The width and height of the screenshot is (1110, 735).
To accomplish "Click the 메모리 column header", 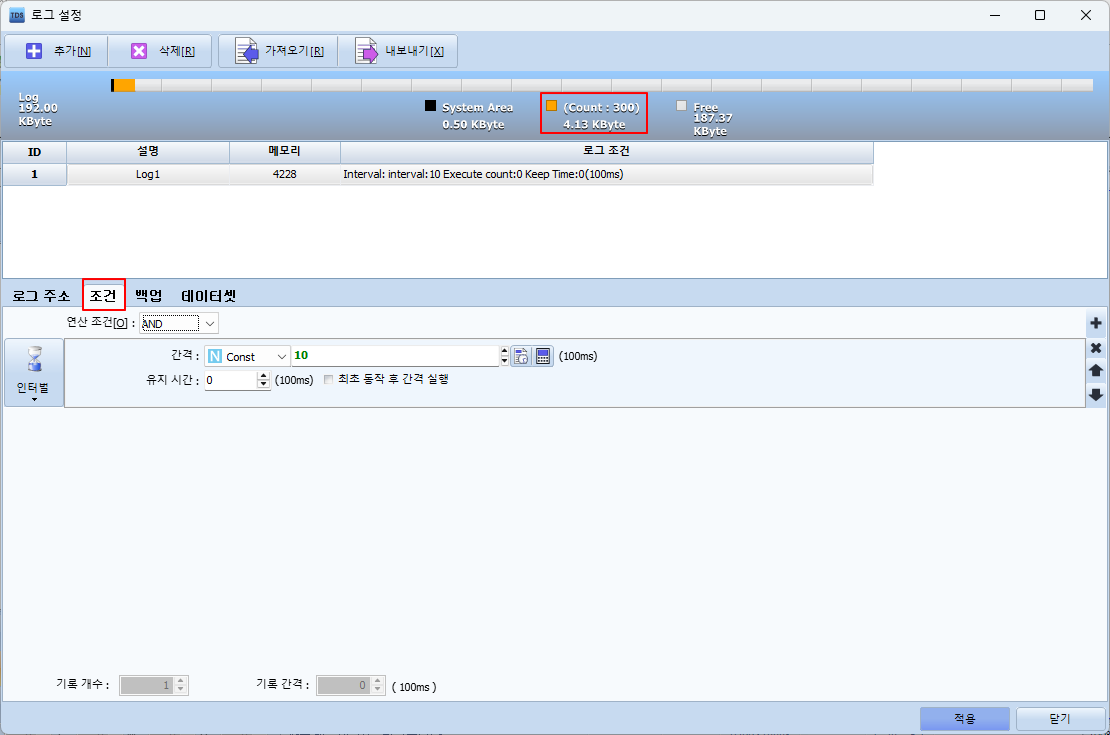I will (285, 152).
